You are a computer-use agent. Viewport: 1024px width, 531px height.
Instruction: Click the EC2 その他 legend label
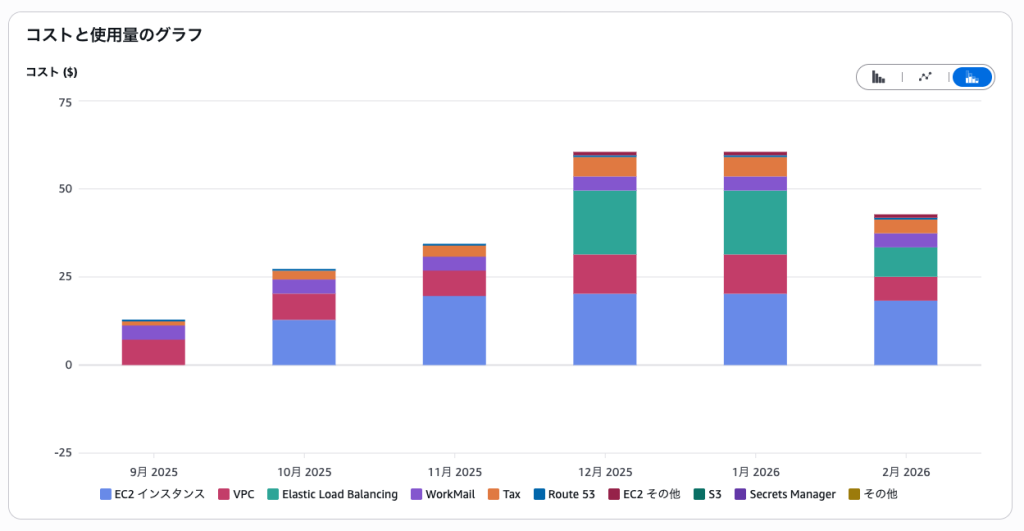pos(651,494)
